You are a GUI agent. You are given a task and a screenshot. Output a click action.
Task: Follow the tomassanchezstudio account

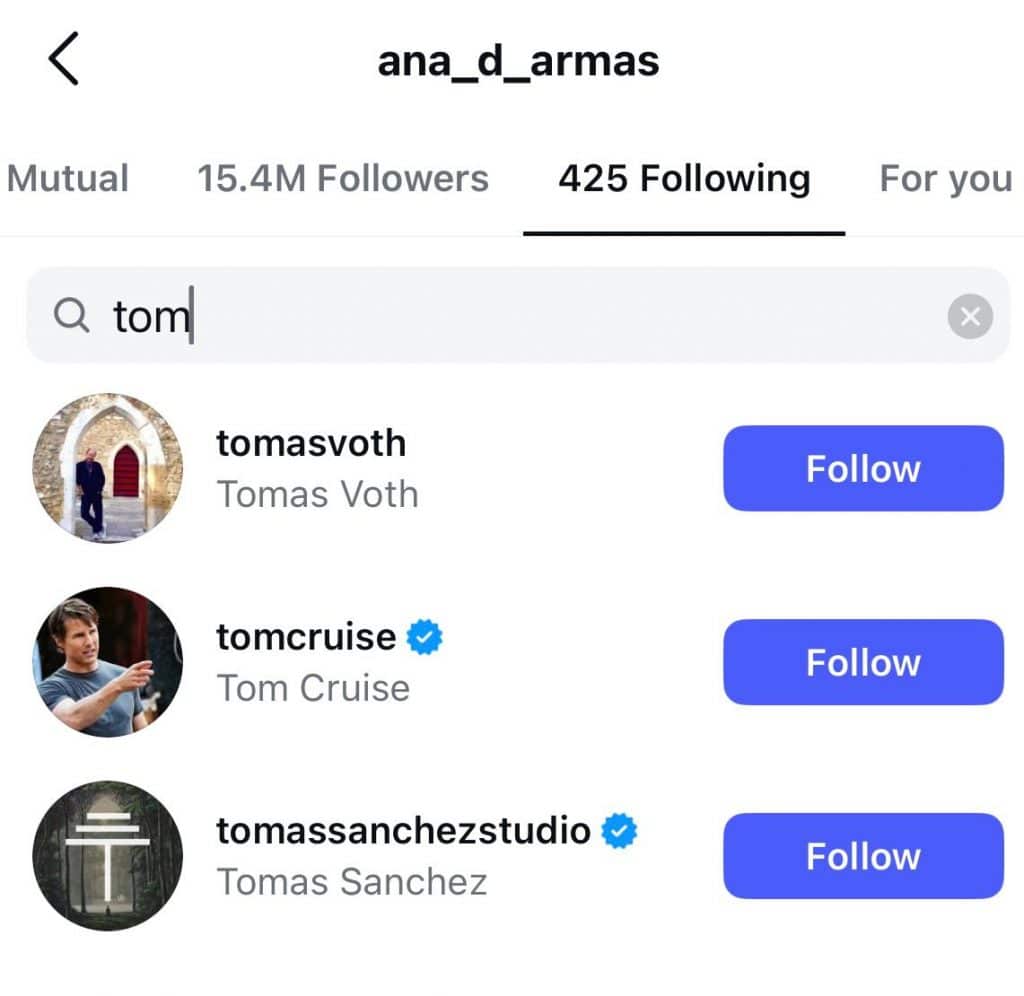coord(863,856)
